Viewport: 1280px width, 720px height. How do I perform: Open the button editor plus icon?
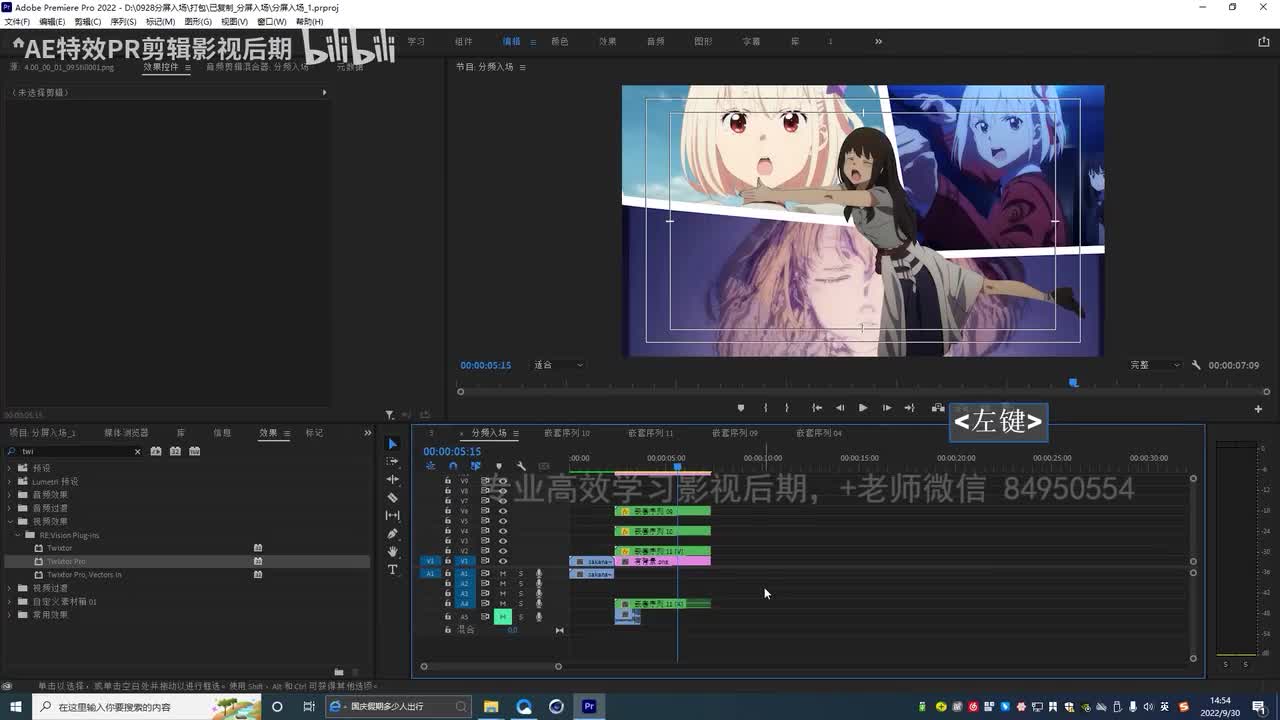tap(1258, 408)
